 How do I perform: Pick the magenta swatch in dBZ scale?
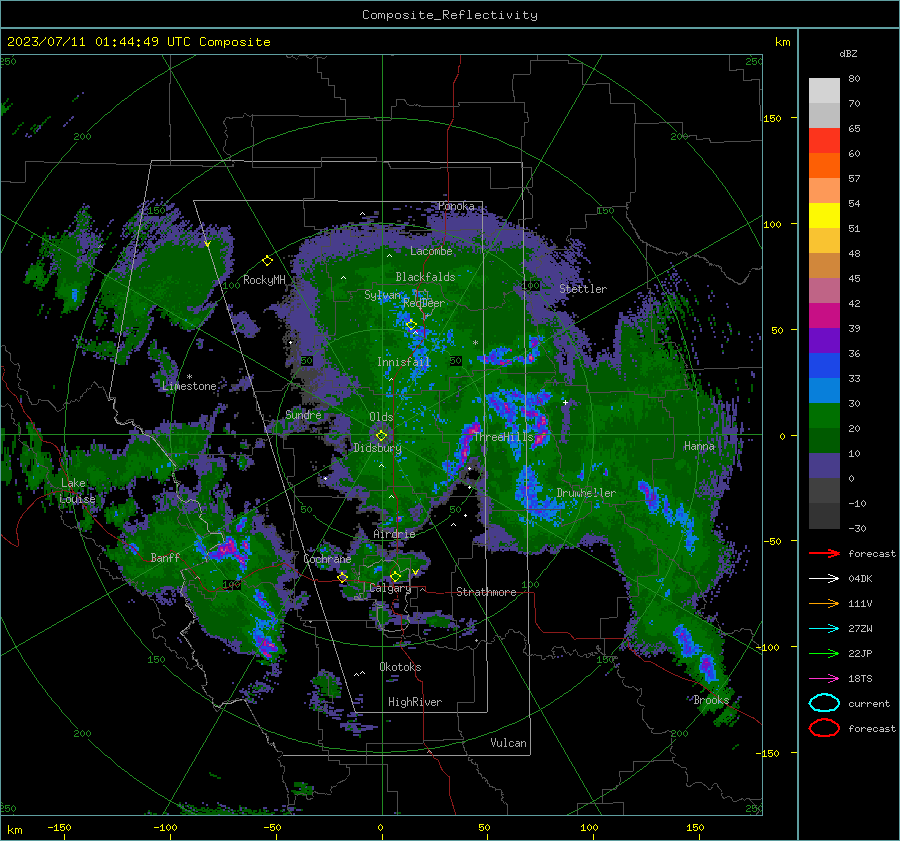[824, 315]
